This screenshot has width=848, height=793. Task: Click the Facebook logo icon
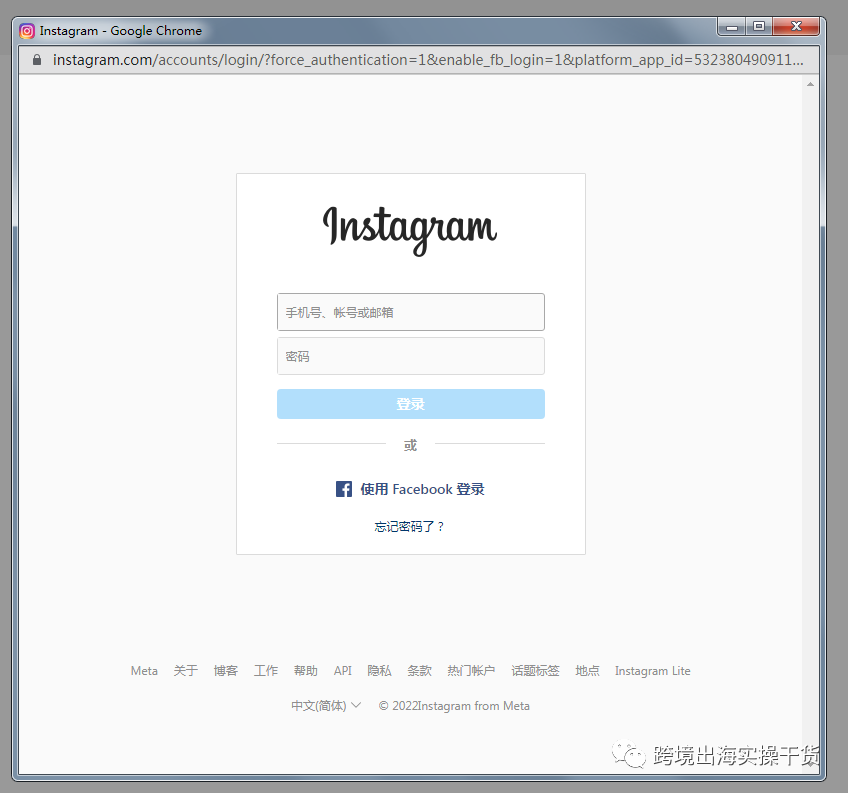coord(344,489)
